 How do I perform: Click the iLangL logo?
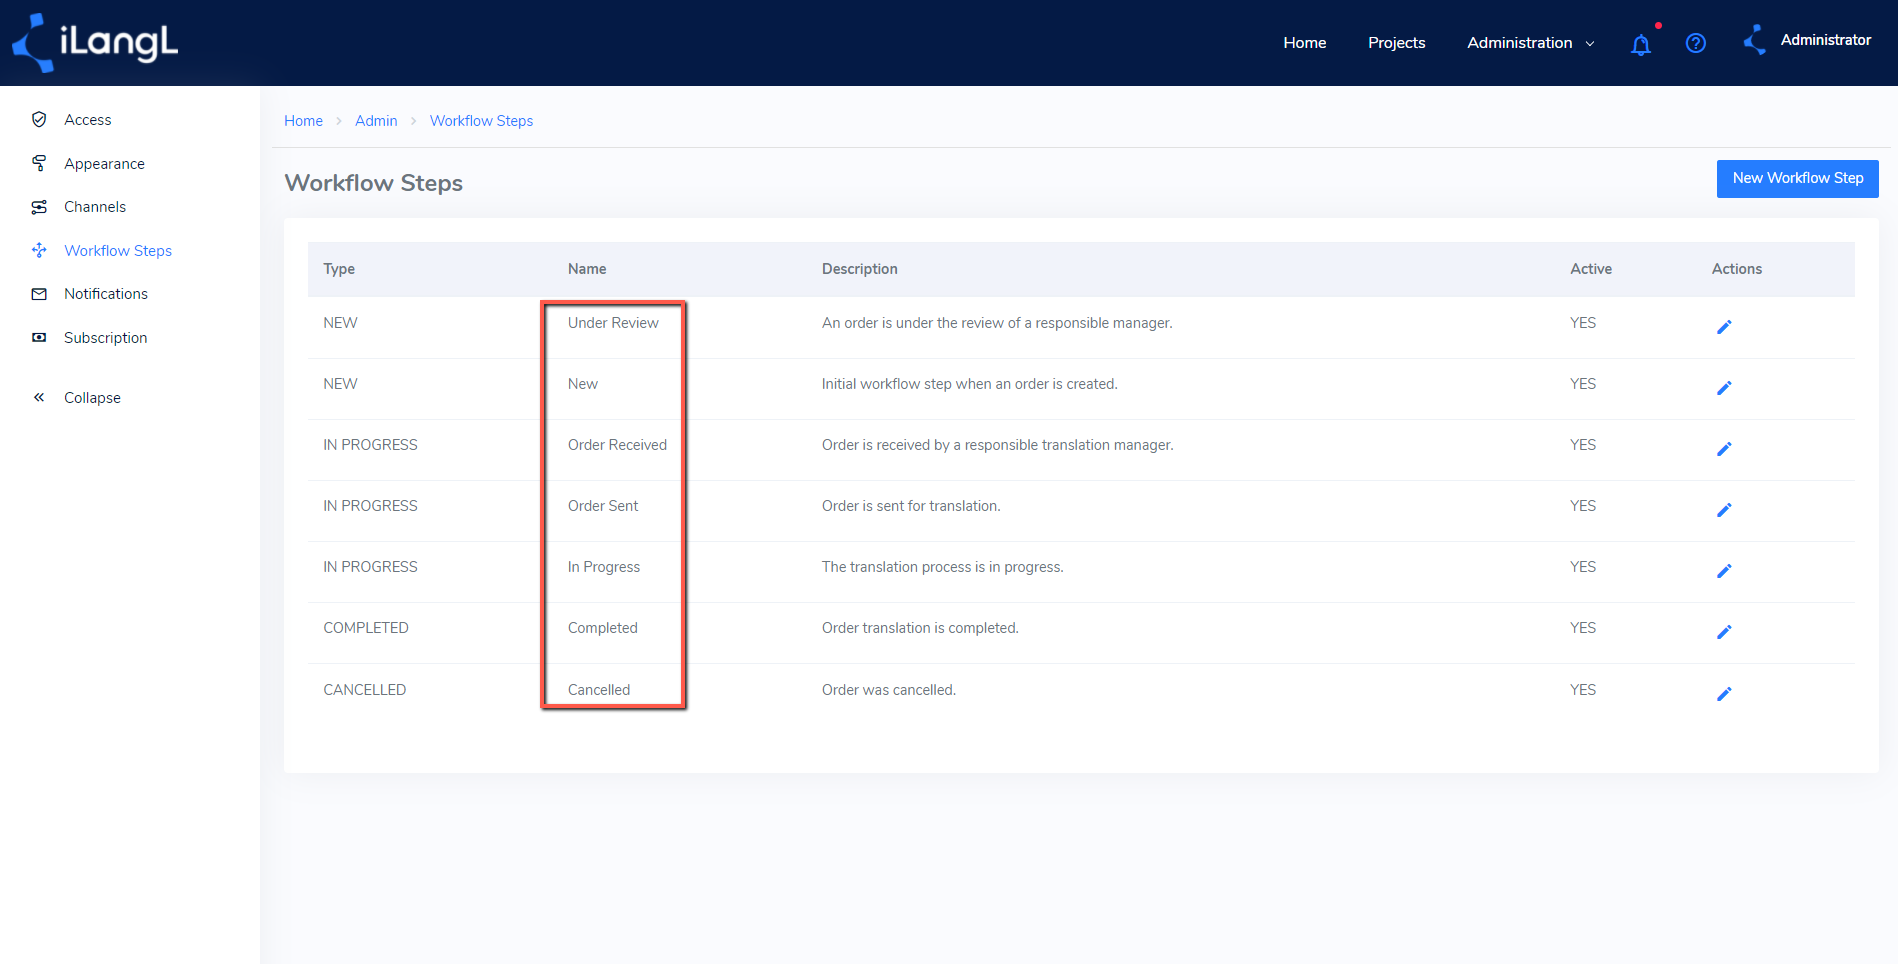95,43
